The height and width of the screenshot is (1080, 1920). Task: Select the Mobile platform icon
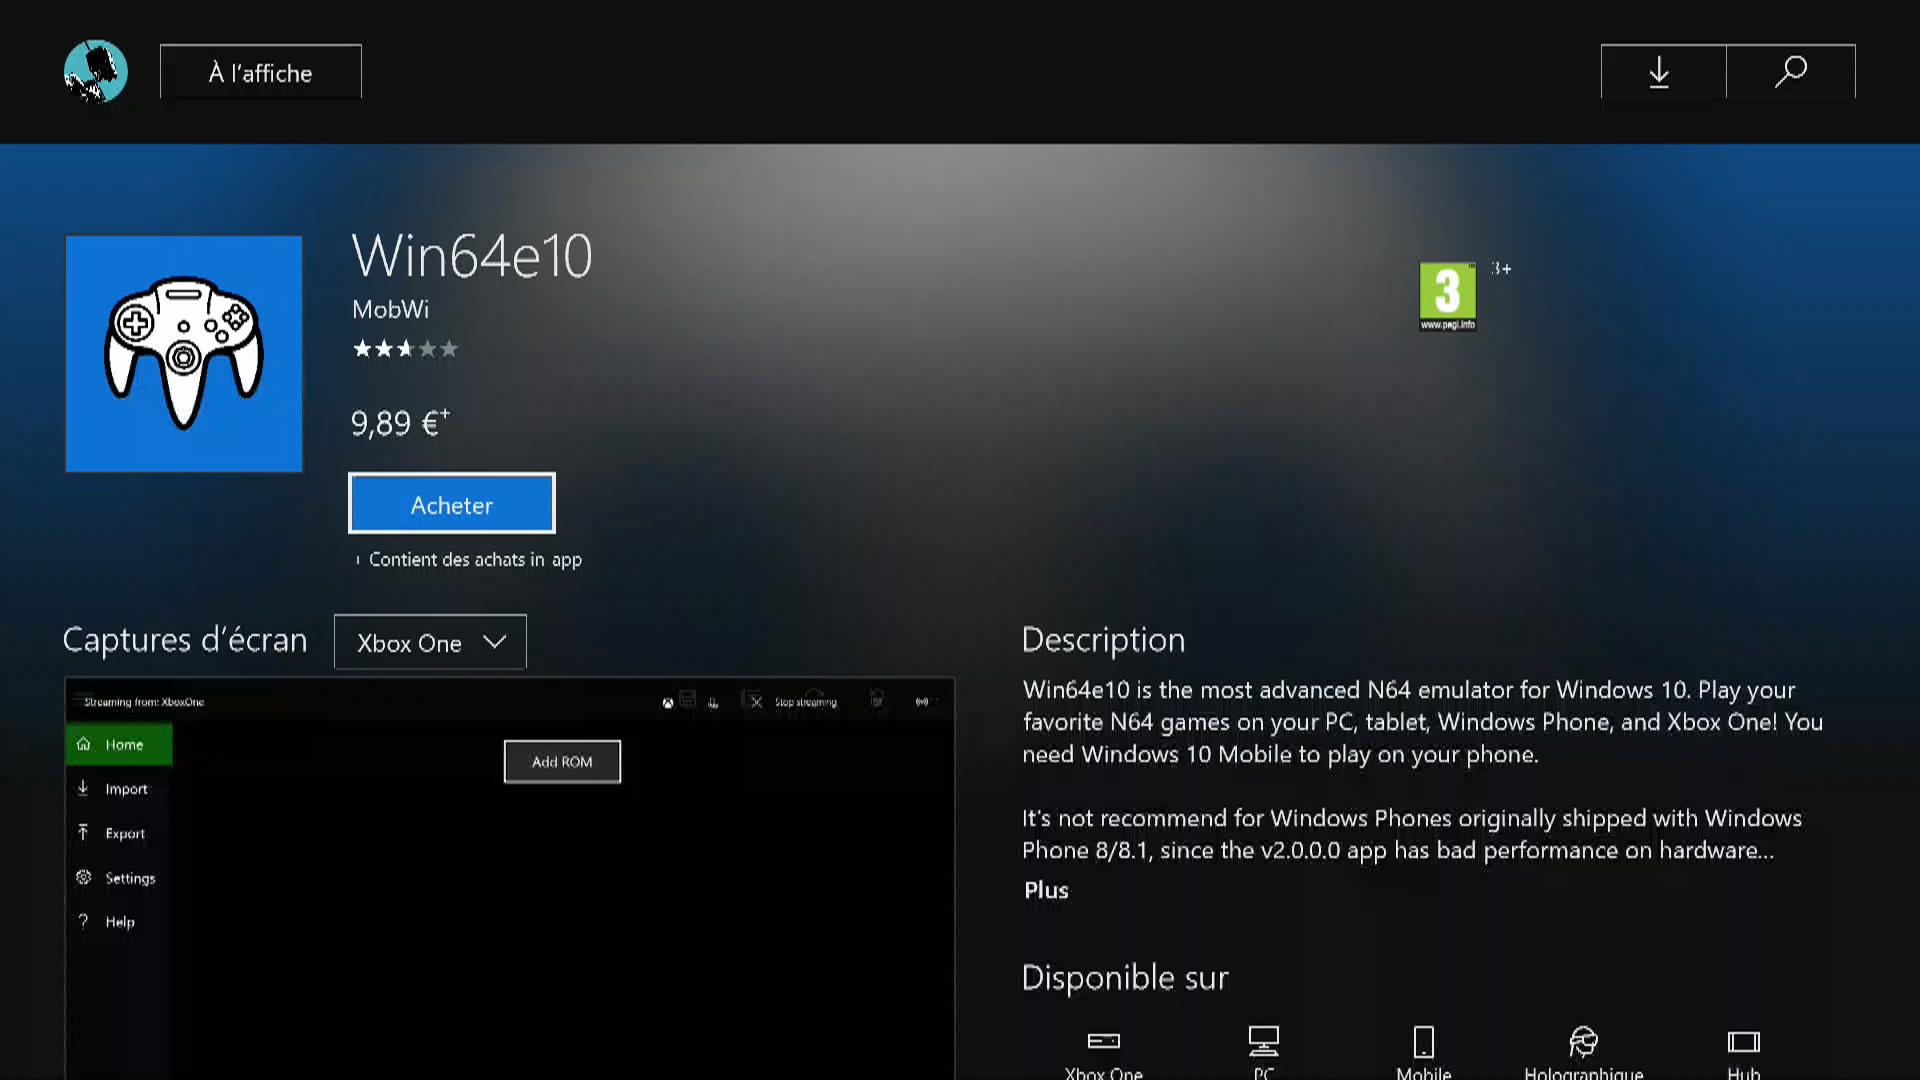(1423, 1042)
